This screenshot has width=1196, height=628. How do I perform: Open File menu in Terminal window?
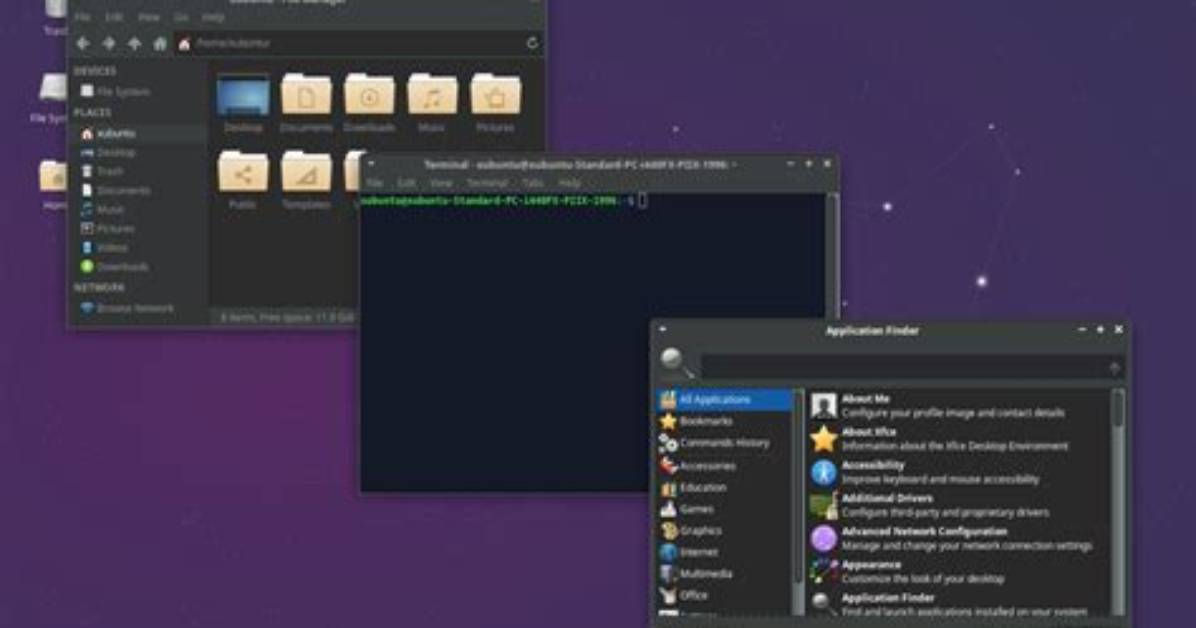[375, 183]
